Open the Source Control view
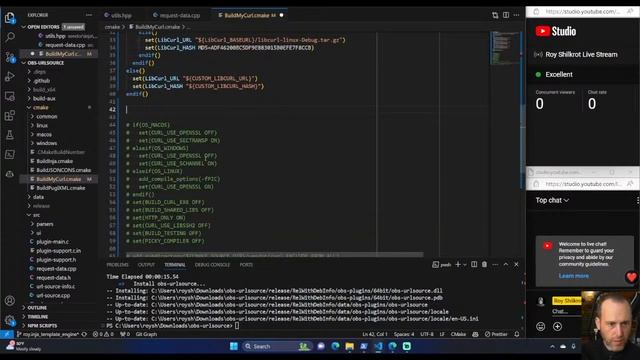The height and width of the screenshot is (360, 640). pyautogui.click(x=10, y=57)
